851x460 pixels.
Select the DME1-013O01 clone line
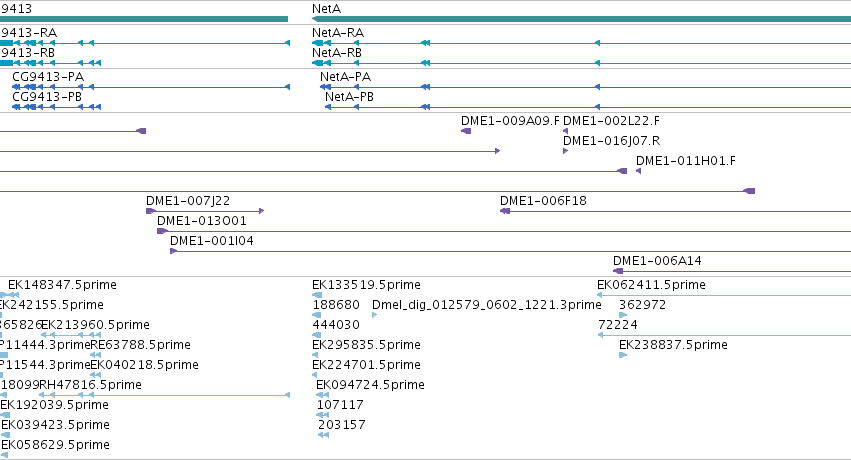coord(504,231)
